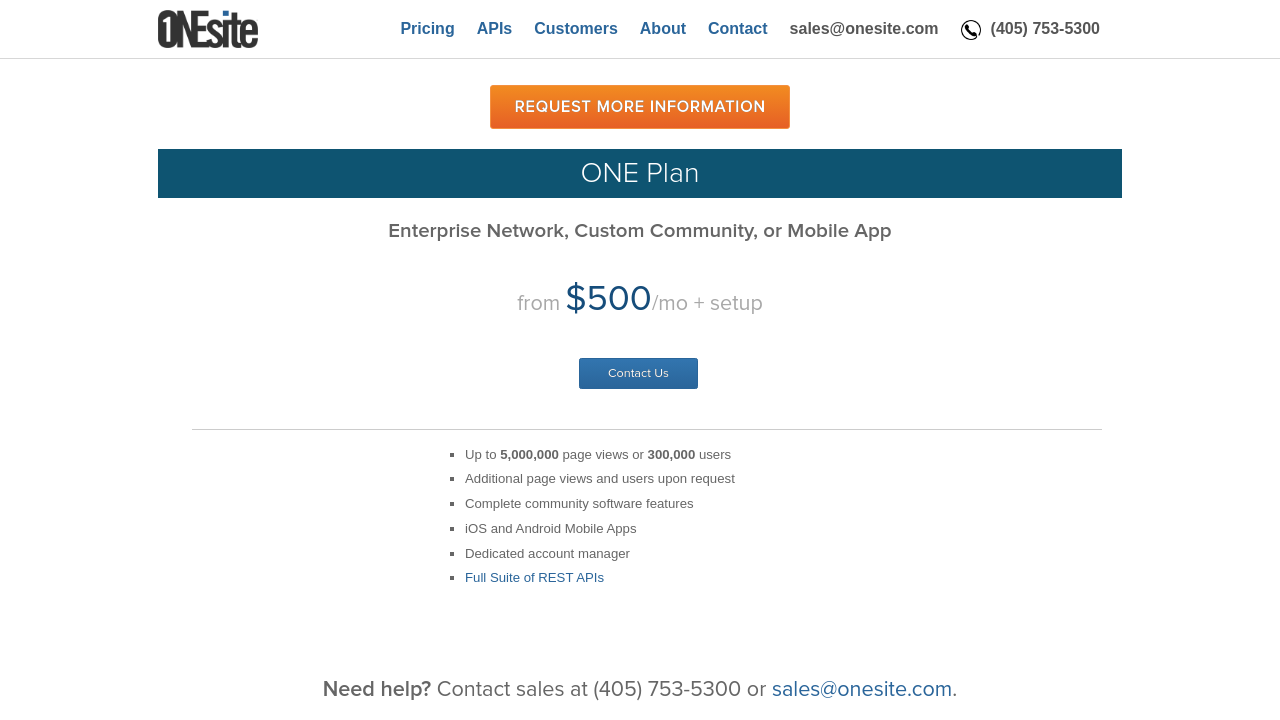Go to the APIs page
This screenshot has height=720, width=1280.
click(494, 29)
